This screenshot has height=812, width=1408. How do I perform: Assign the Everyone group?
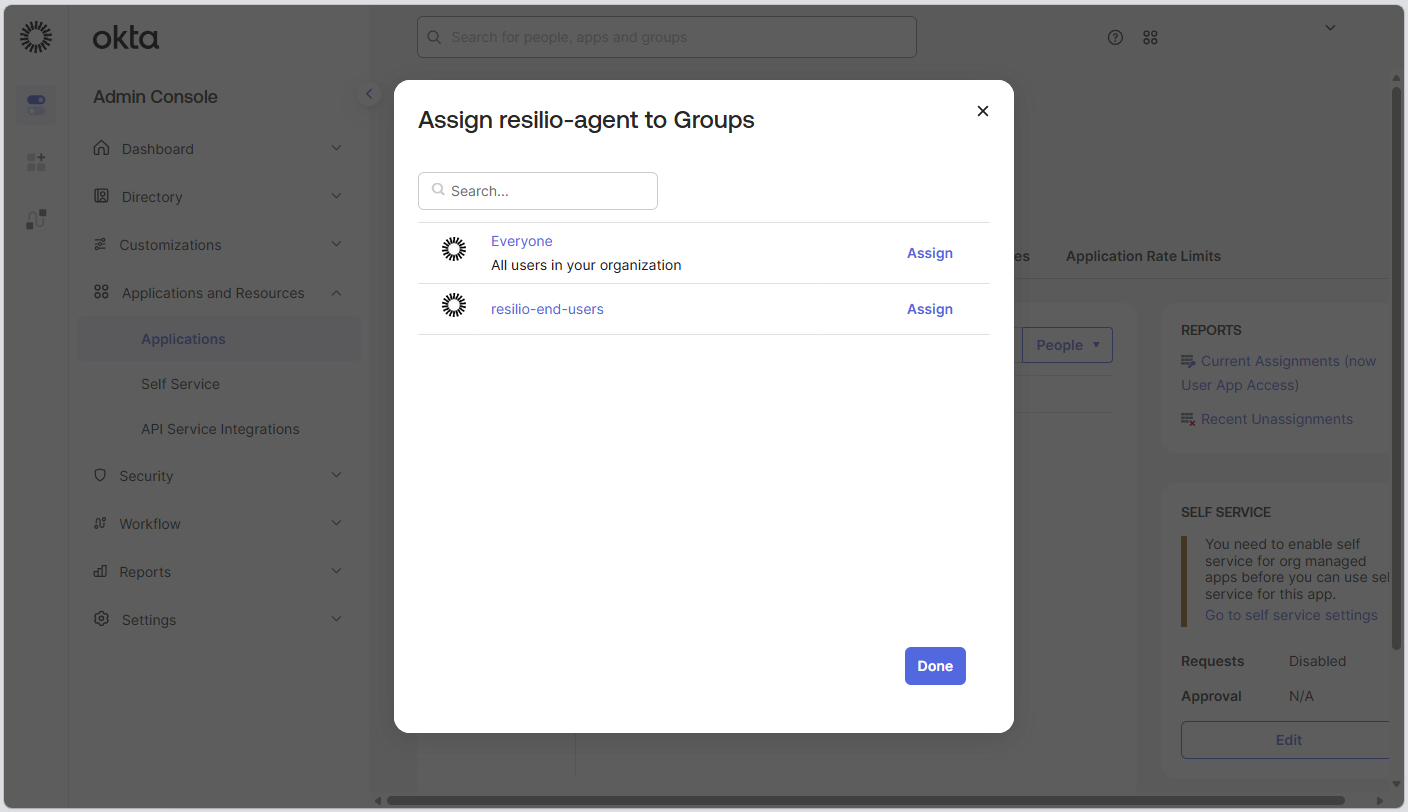point(930,253)
